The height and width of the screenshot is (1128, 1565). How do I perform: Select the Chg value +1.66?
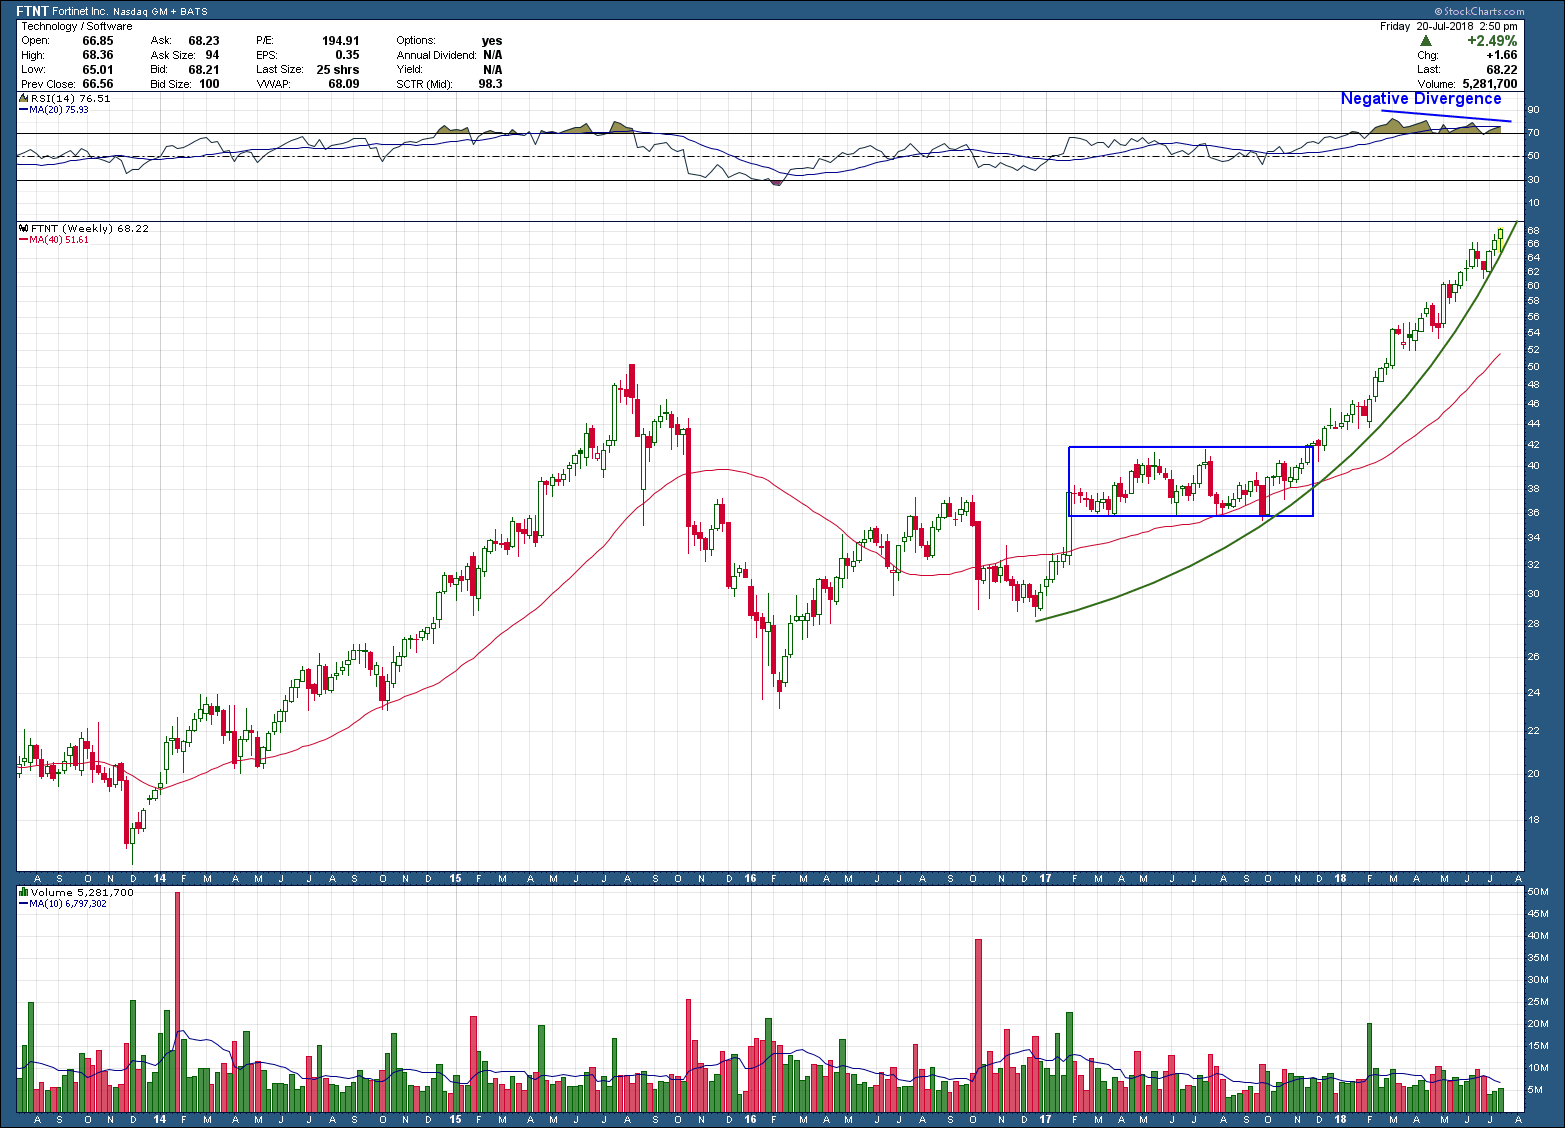(x=1502, y=55)
